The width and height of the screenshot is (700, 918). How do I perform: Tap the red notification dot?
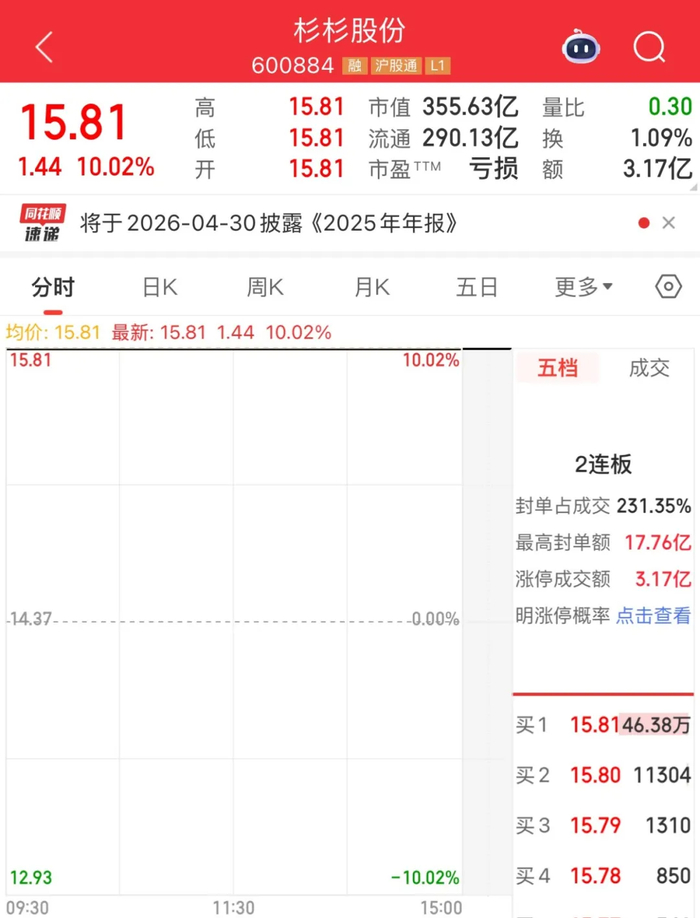click(644, 223)
